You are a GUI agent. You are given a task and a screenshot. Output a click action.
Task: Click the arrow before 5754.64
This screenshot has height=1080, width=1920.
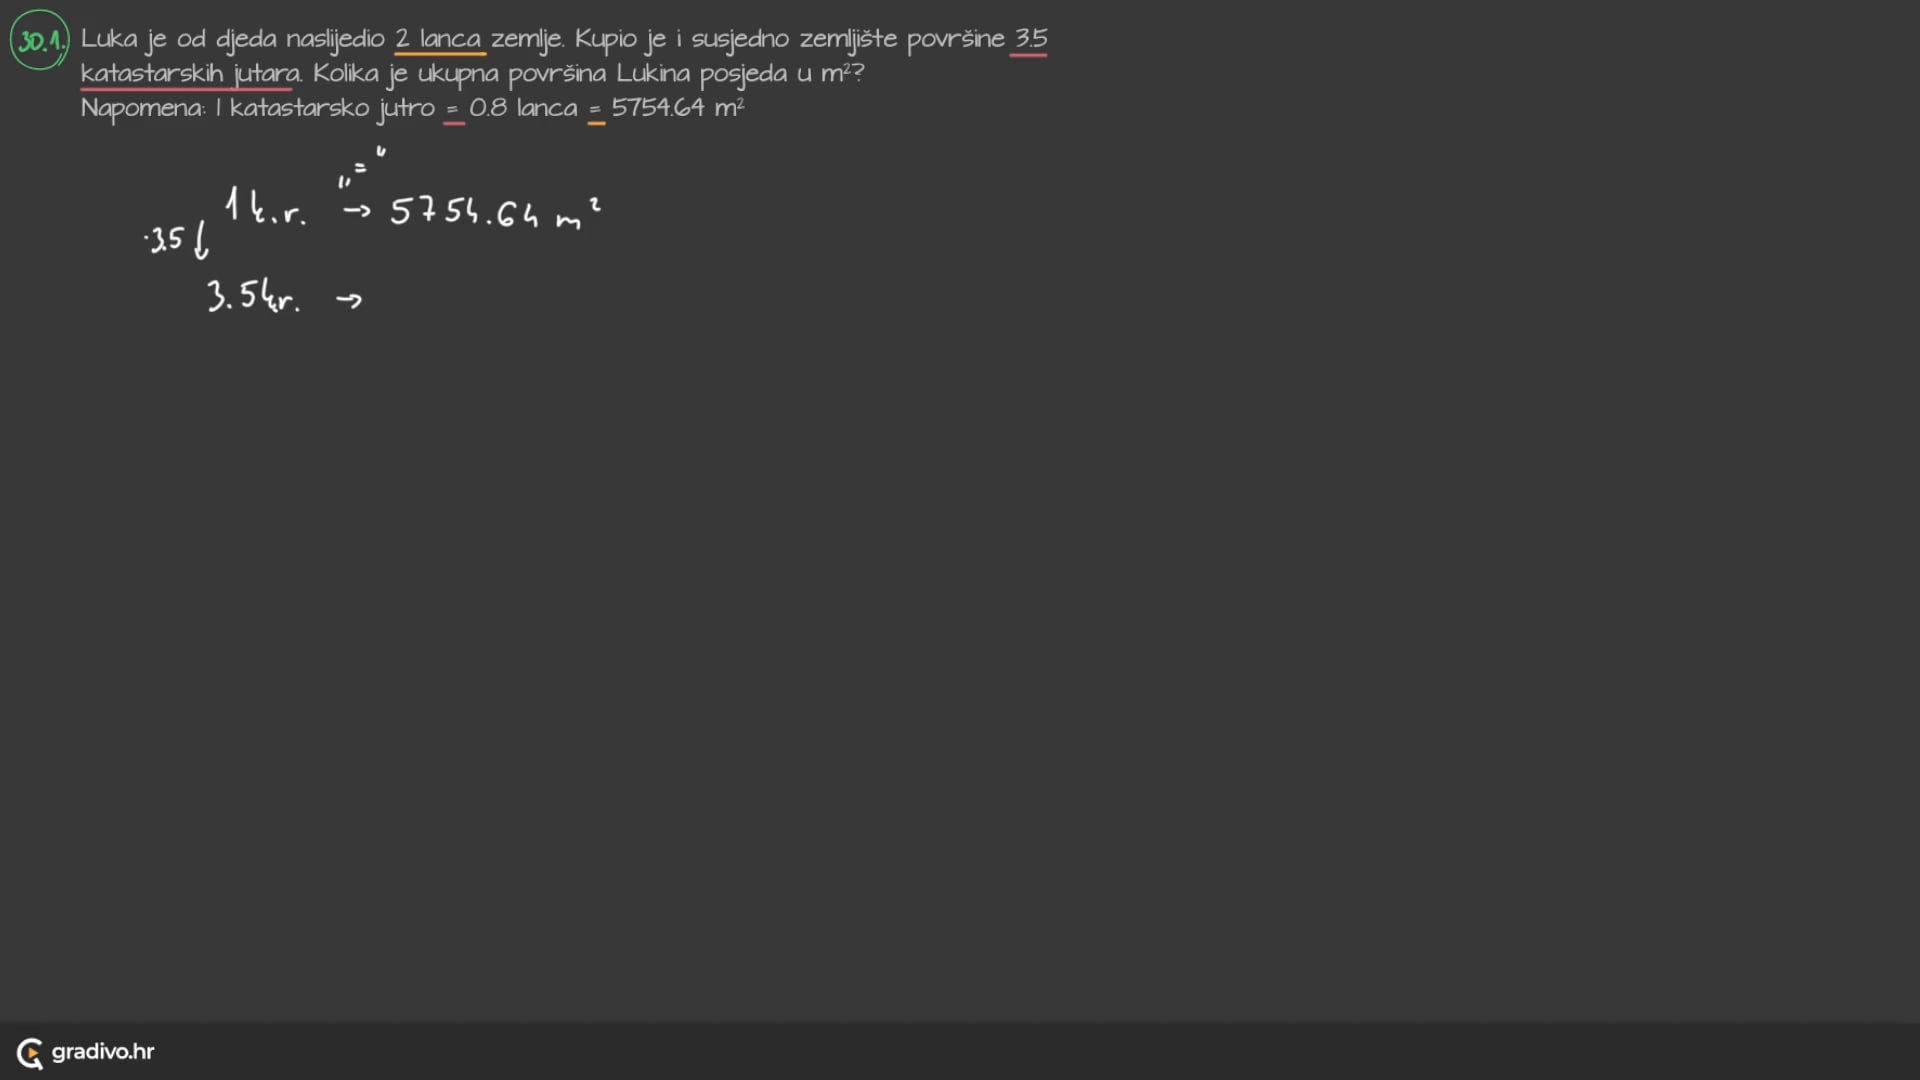(x=356, y=210)
